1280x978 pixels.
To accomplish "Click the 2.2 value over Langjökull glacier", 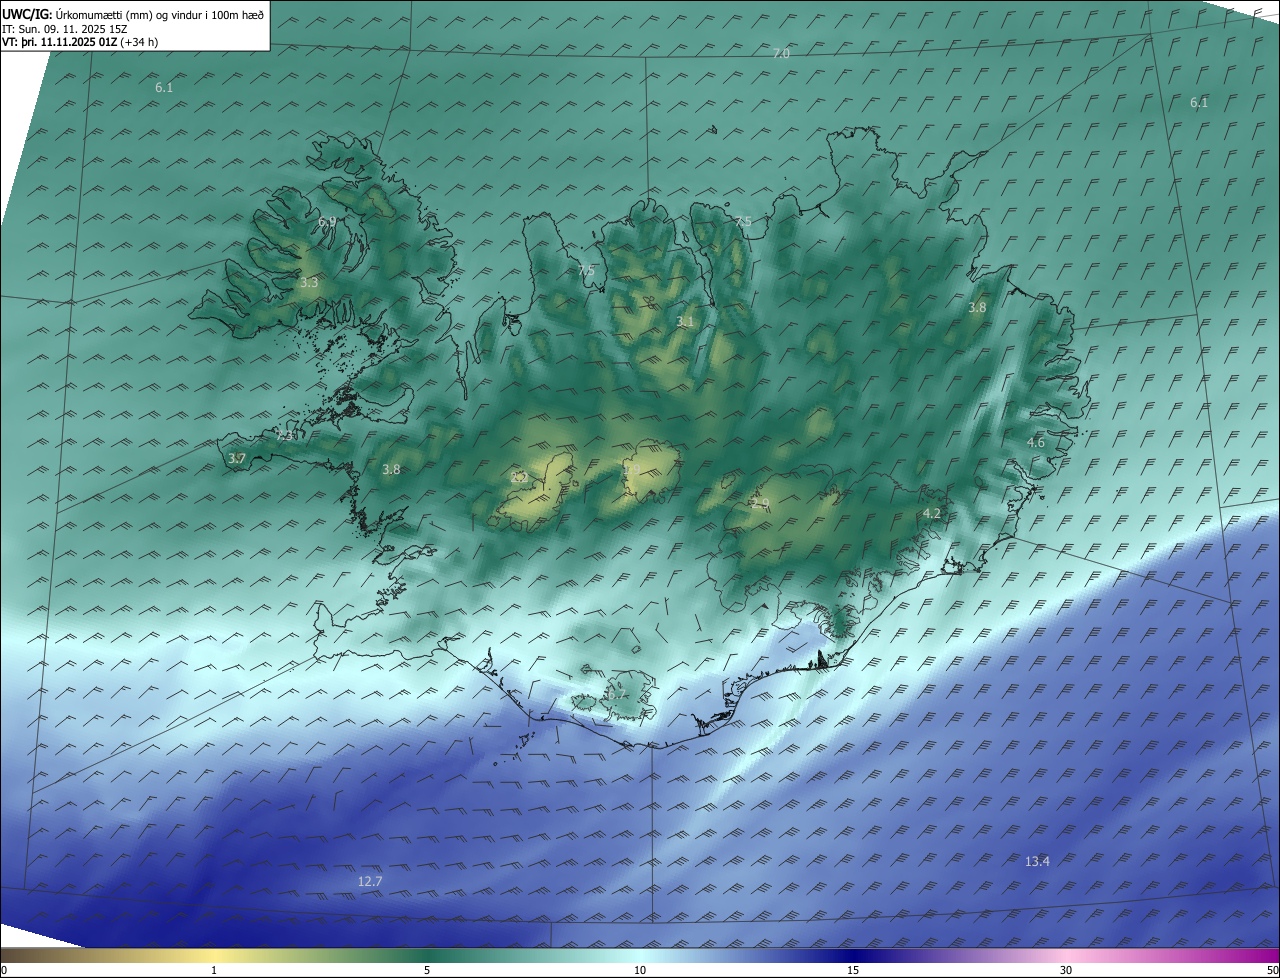I will coord(519,477).
